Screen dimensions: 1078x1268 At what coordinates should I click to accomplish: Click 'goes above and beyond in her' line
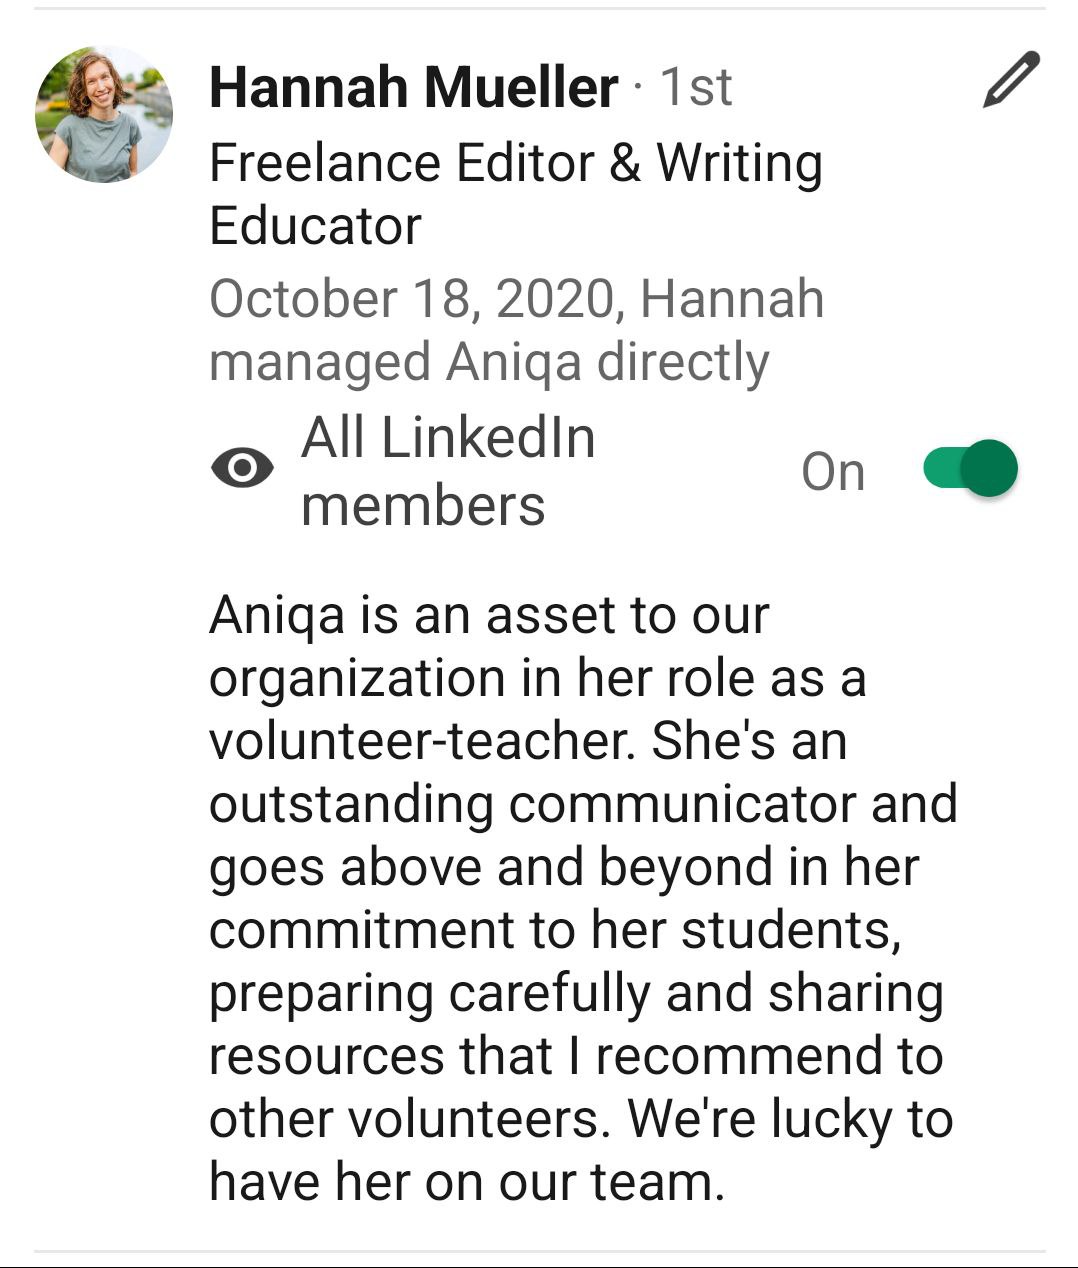[x=563, y=867]
